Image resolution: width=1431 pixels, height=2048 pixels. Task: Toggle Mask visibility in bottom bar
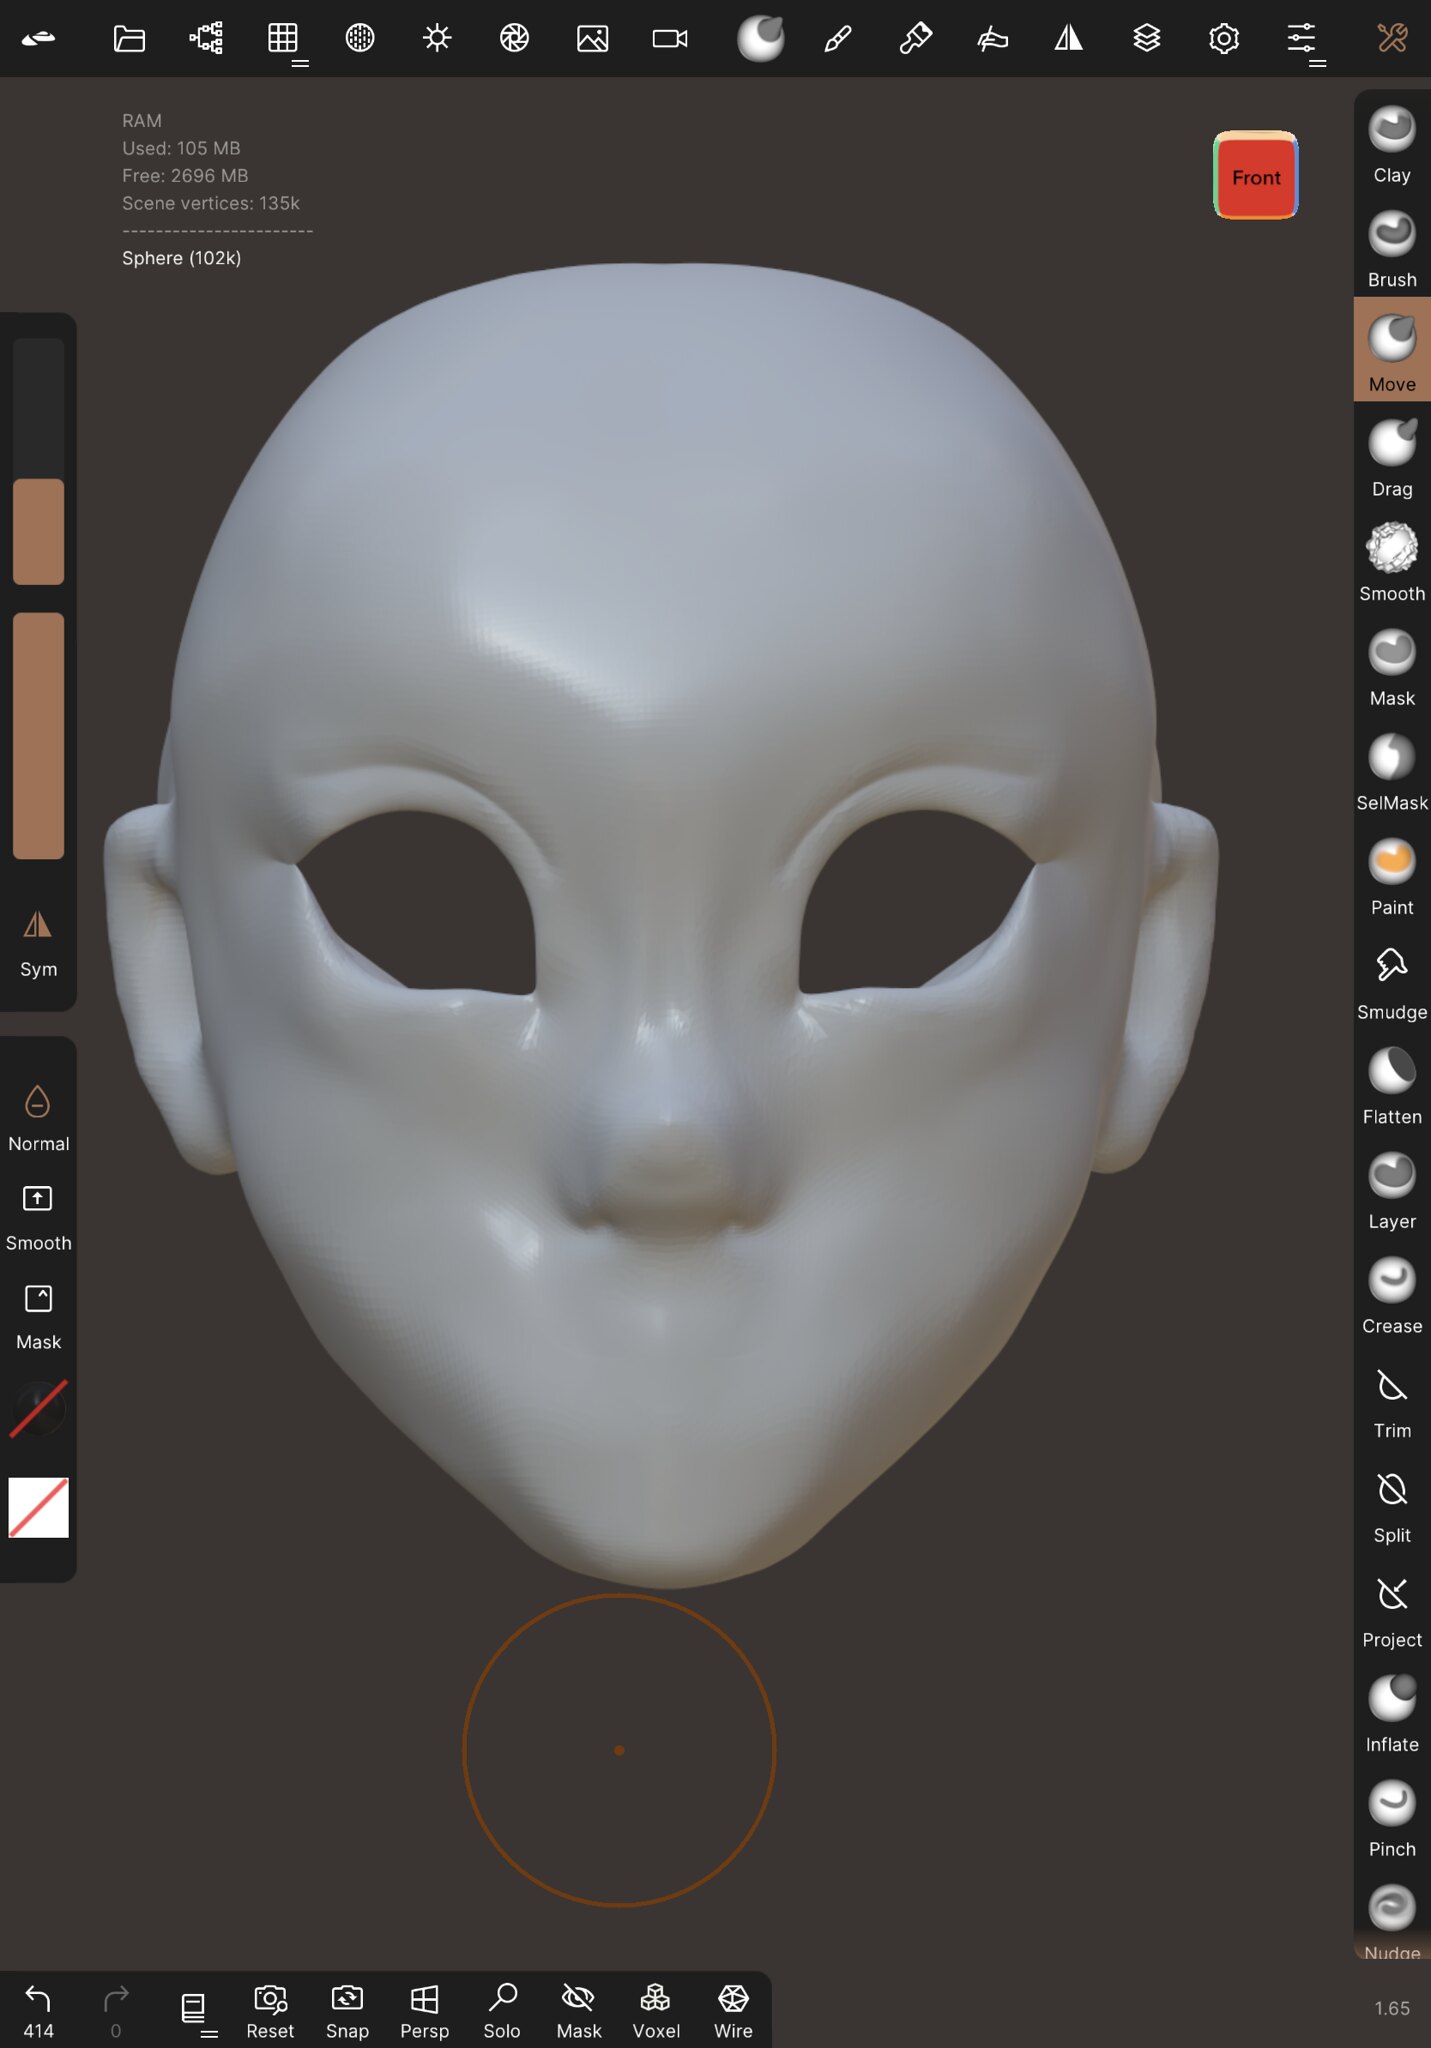pyautogui.click(x=578, y=2011)
